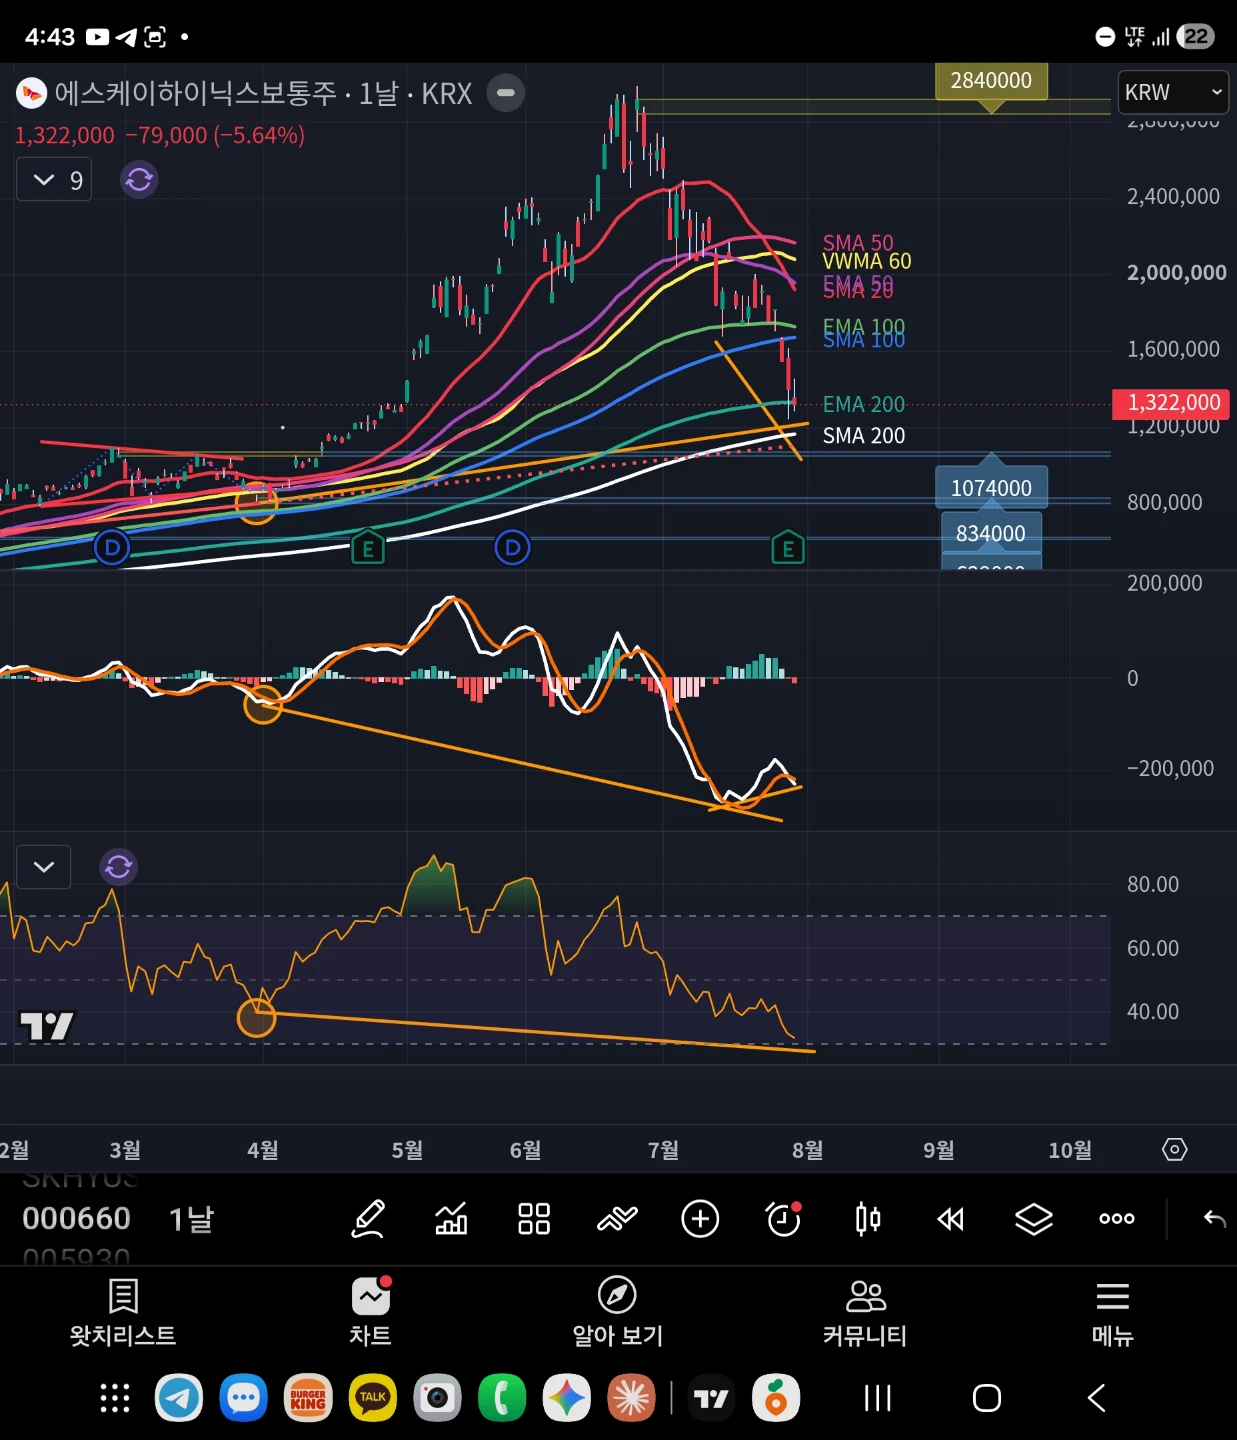Open the Android app drawer grid

[x=115, y=1398]
